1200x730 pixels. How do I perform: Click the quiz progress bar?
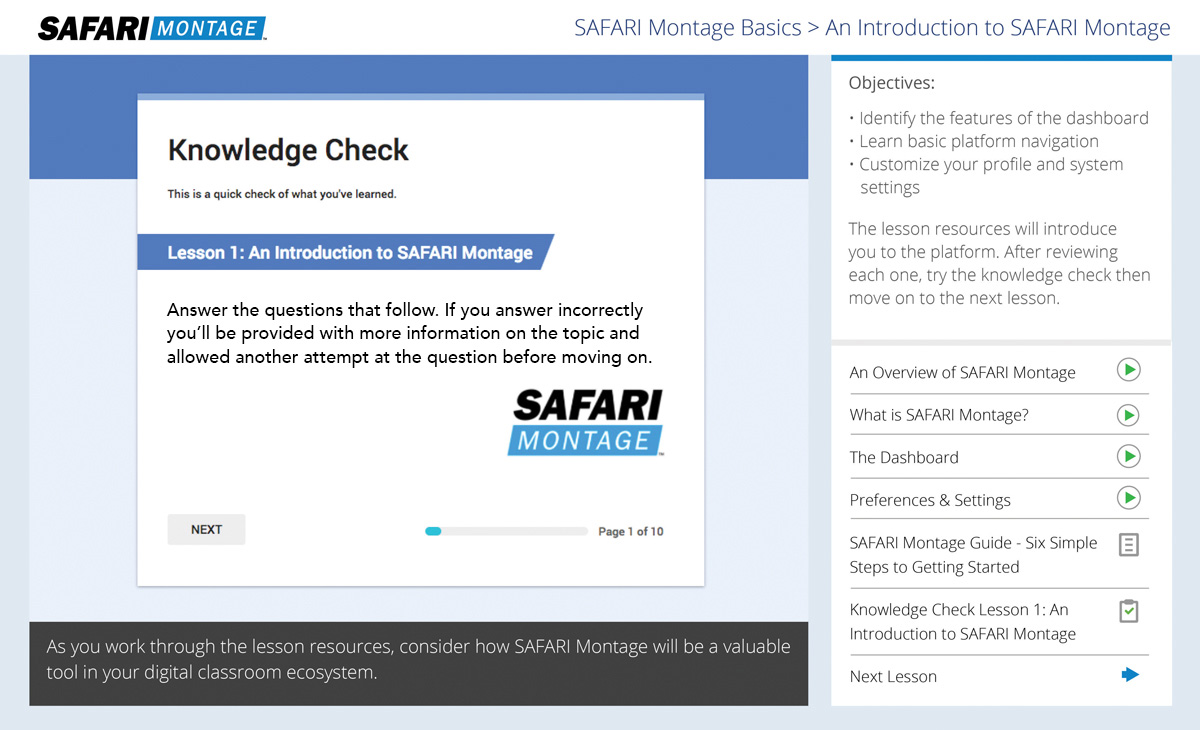click(x=506, y=531)
